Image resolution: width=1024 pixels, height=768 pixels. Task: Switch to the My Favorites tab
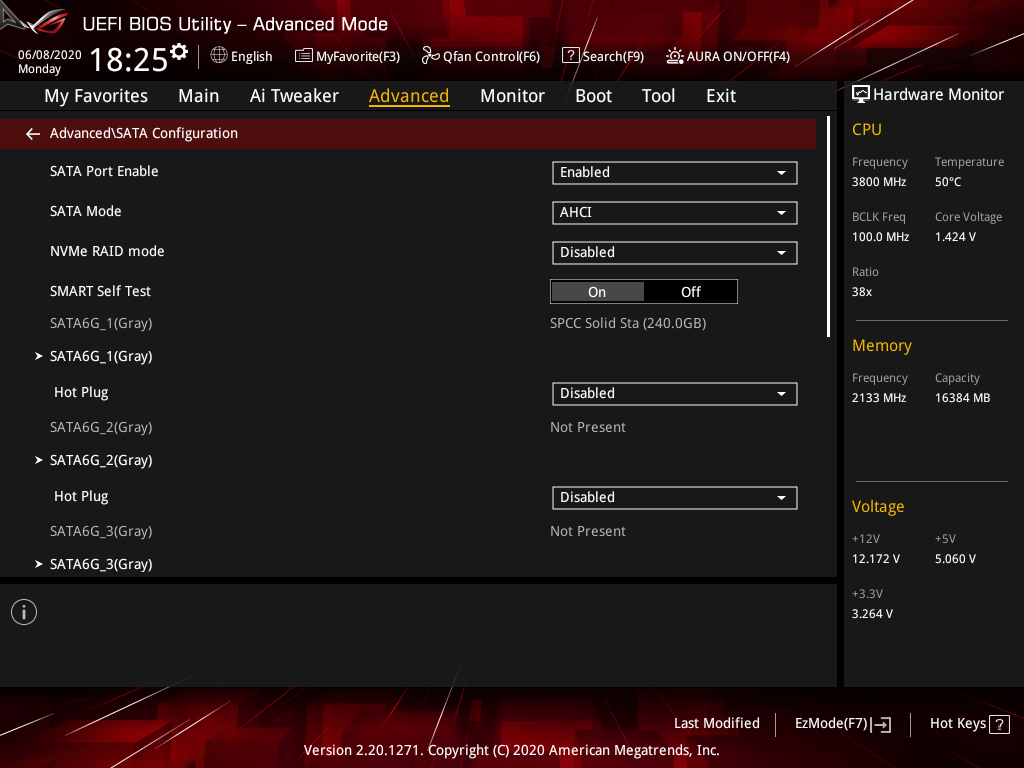point(96,96)
